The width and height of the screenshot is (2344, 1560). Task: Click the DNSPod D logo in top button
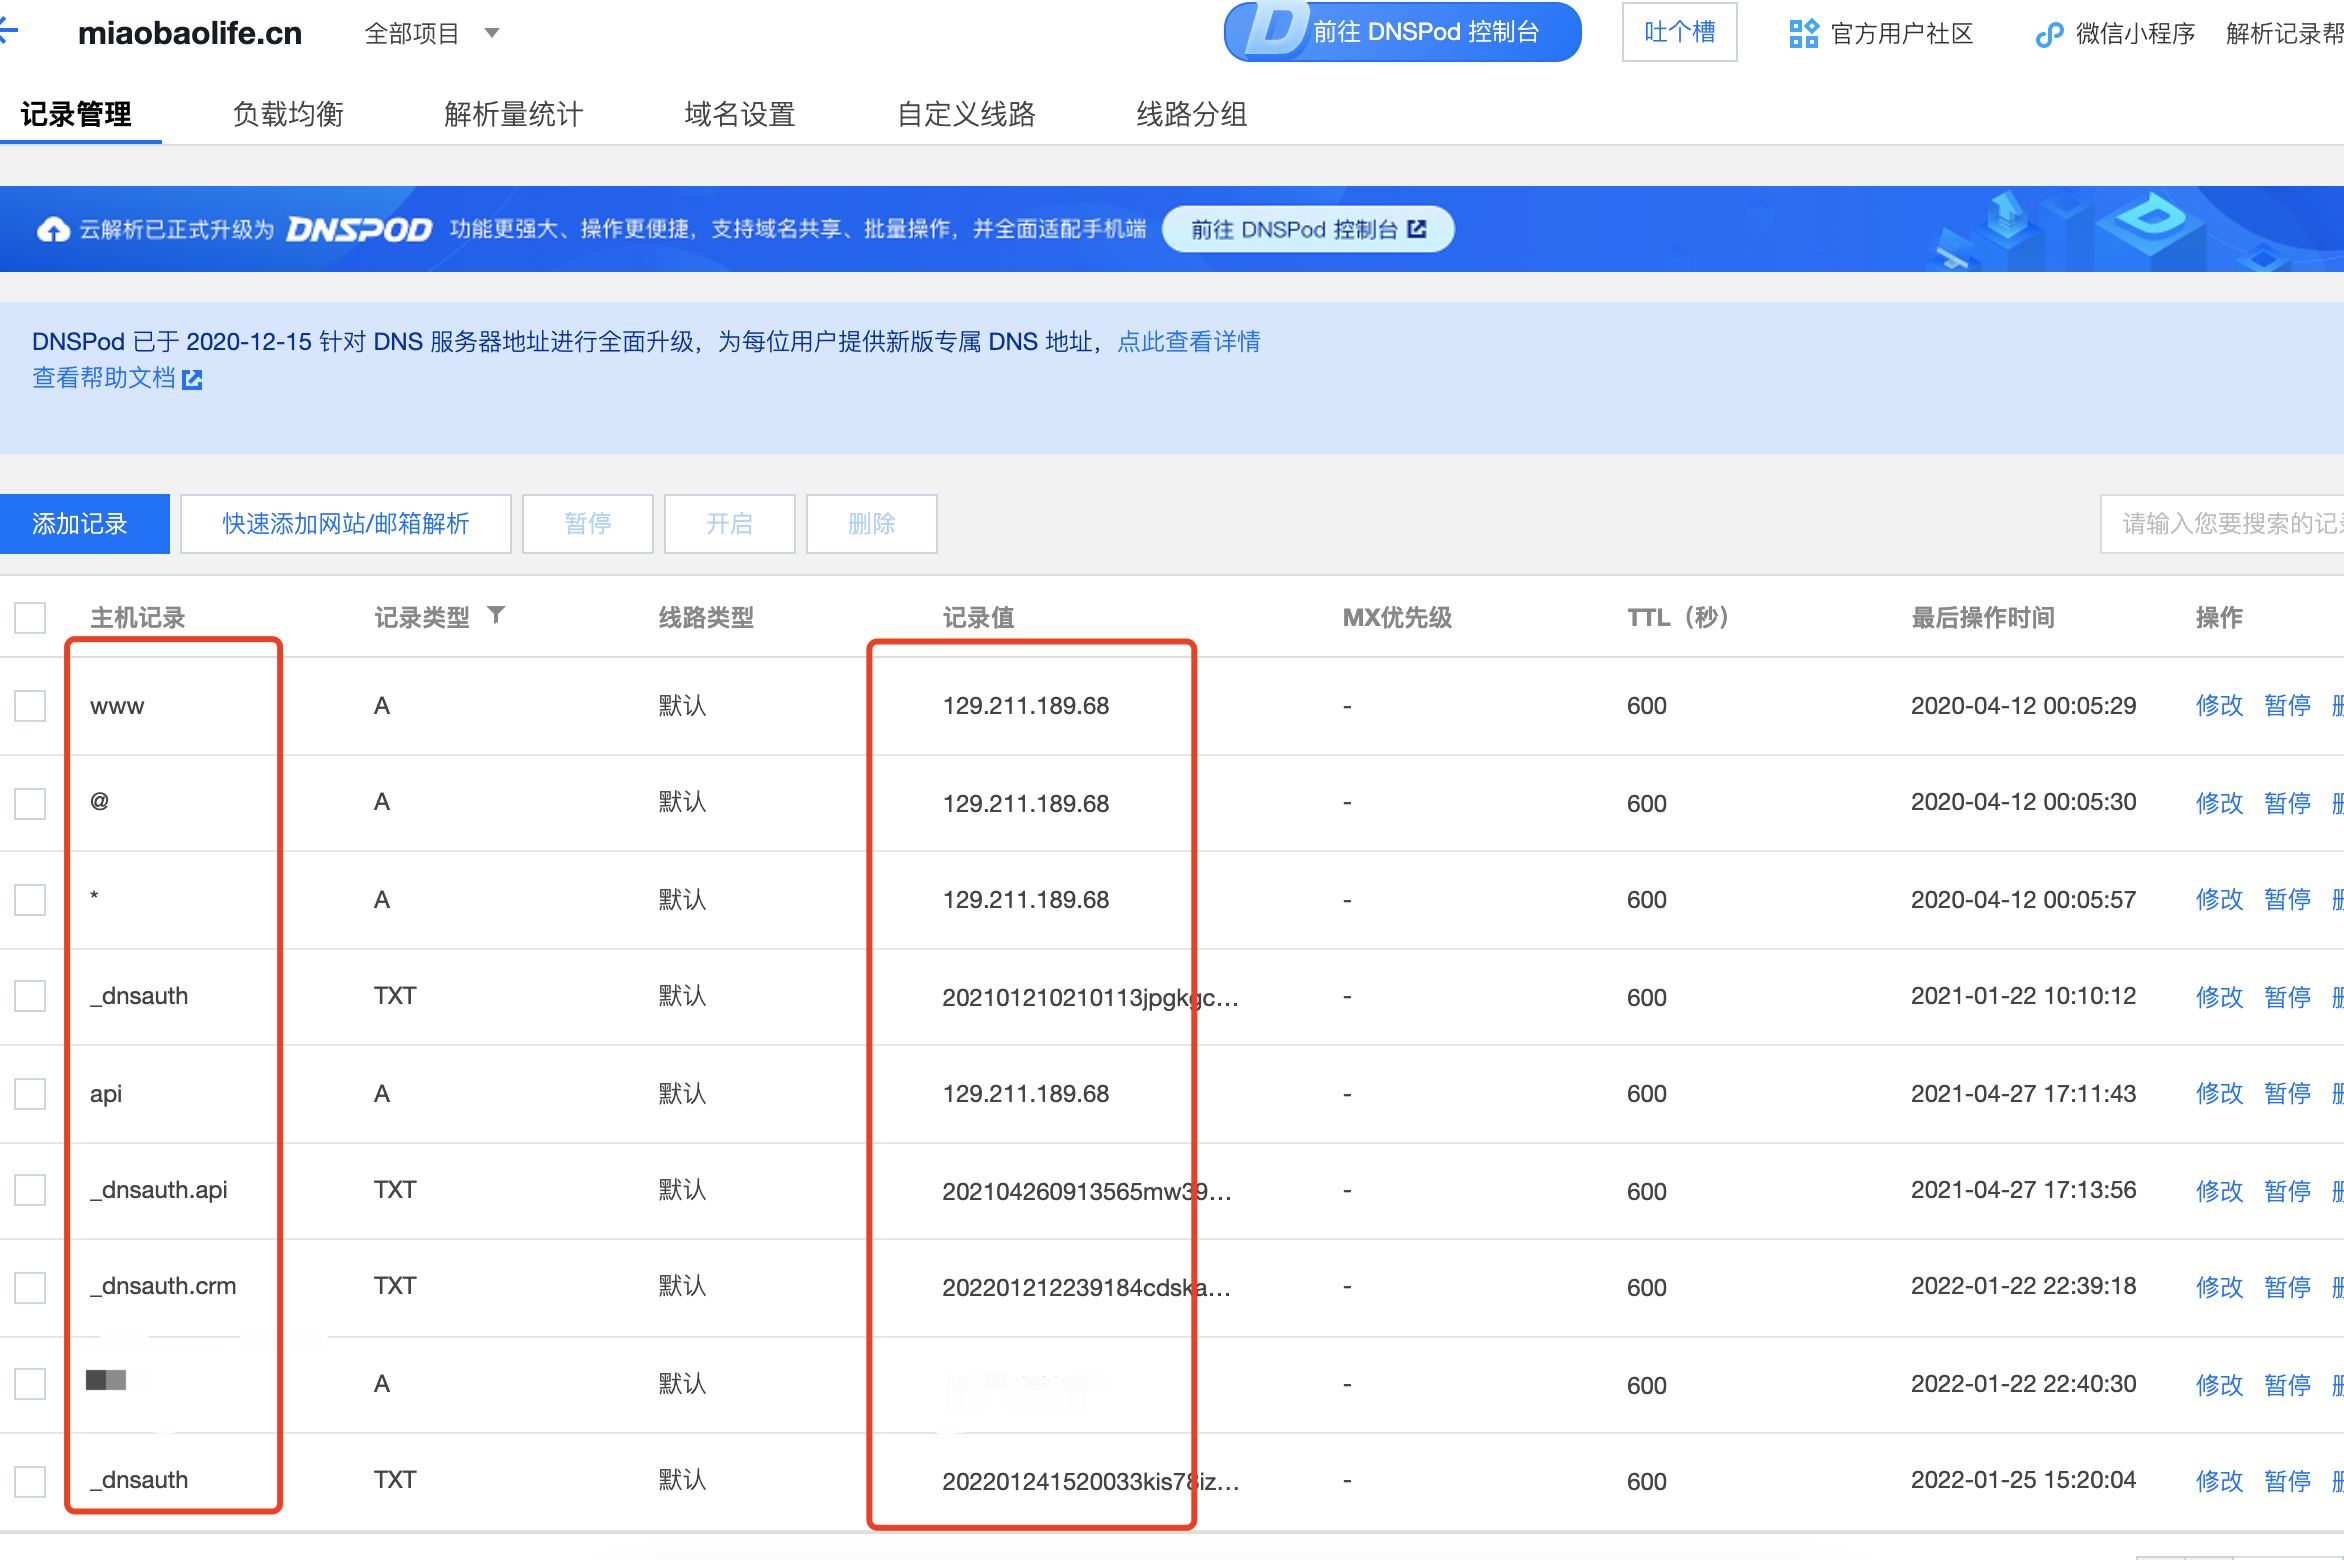click(x=1276, y=30)
